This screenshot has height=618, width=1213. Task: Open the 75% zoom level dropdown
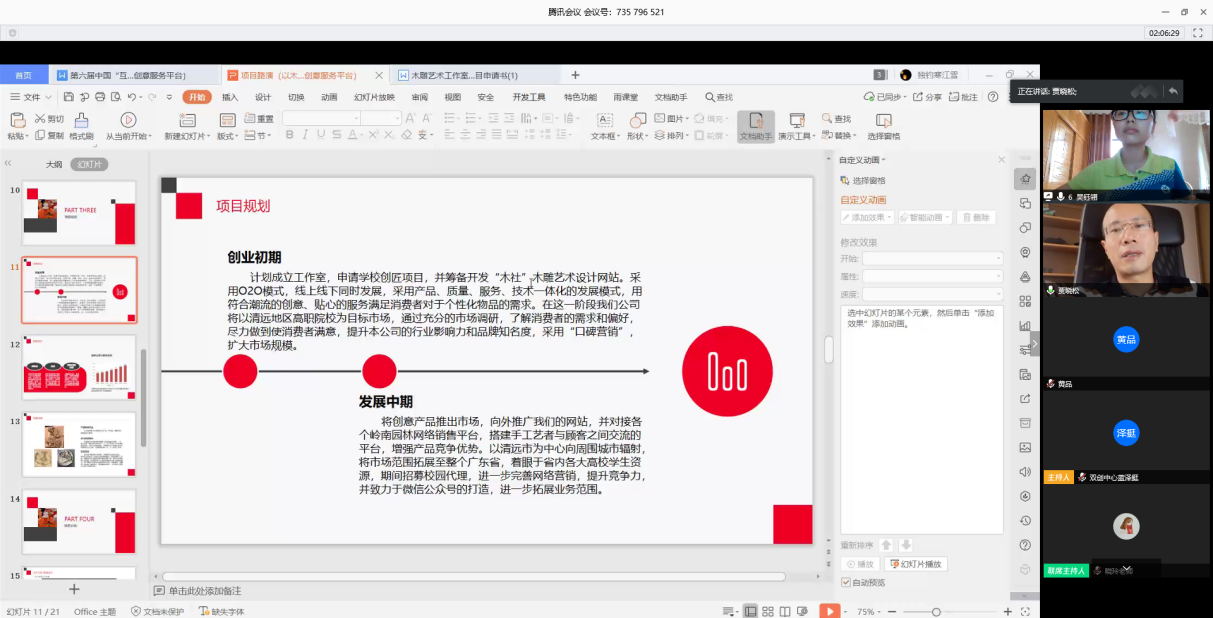click(870, 611)
